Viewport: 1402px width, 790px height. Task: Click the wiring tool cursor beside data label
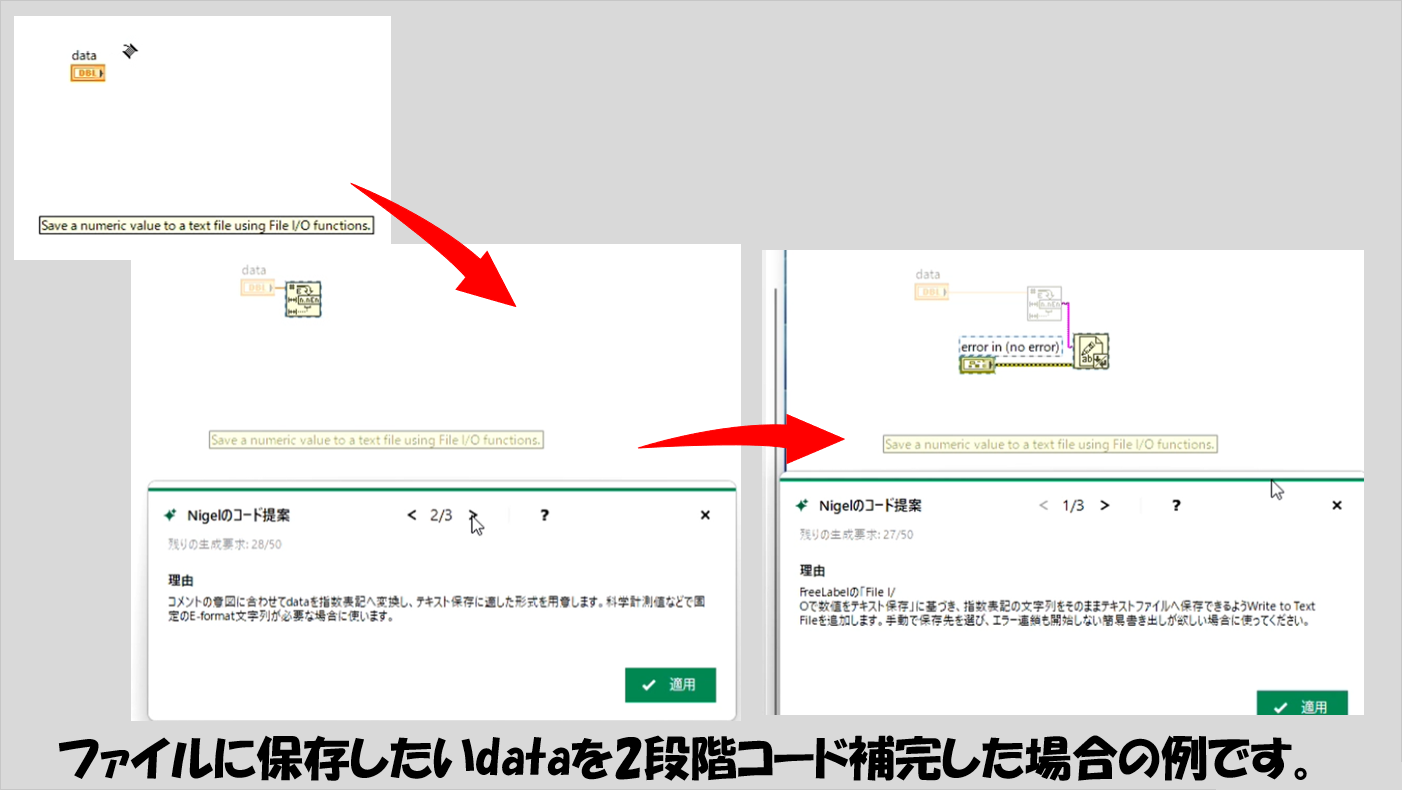point(129,50)
